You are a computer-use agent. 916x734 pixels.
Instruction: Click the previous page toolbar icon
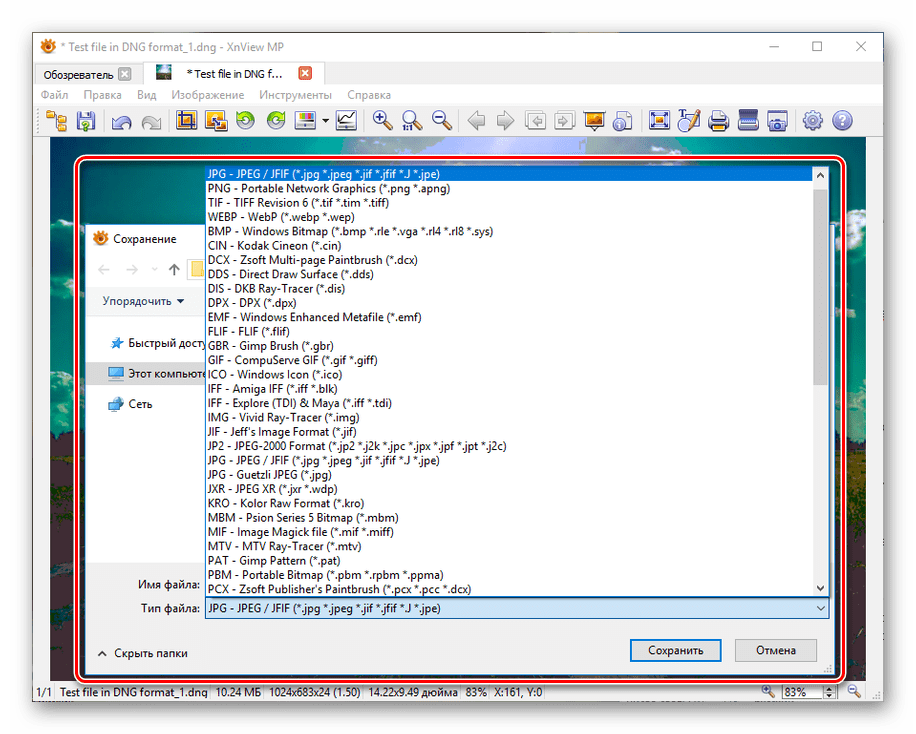[535, 121]
